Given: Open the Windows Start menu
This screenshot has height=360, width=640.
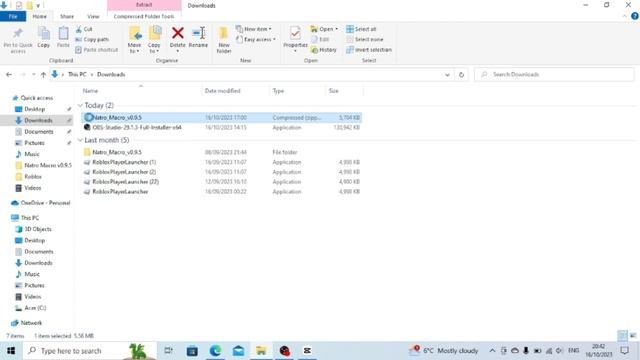Looking at the screenshot, I should pos(11,351).
